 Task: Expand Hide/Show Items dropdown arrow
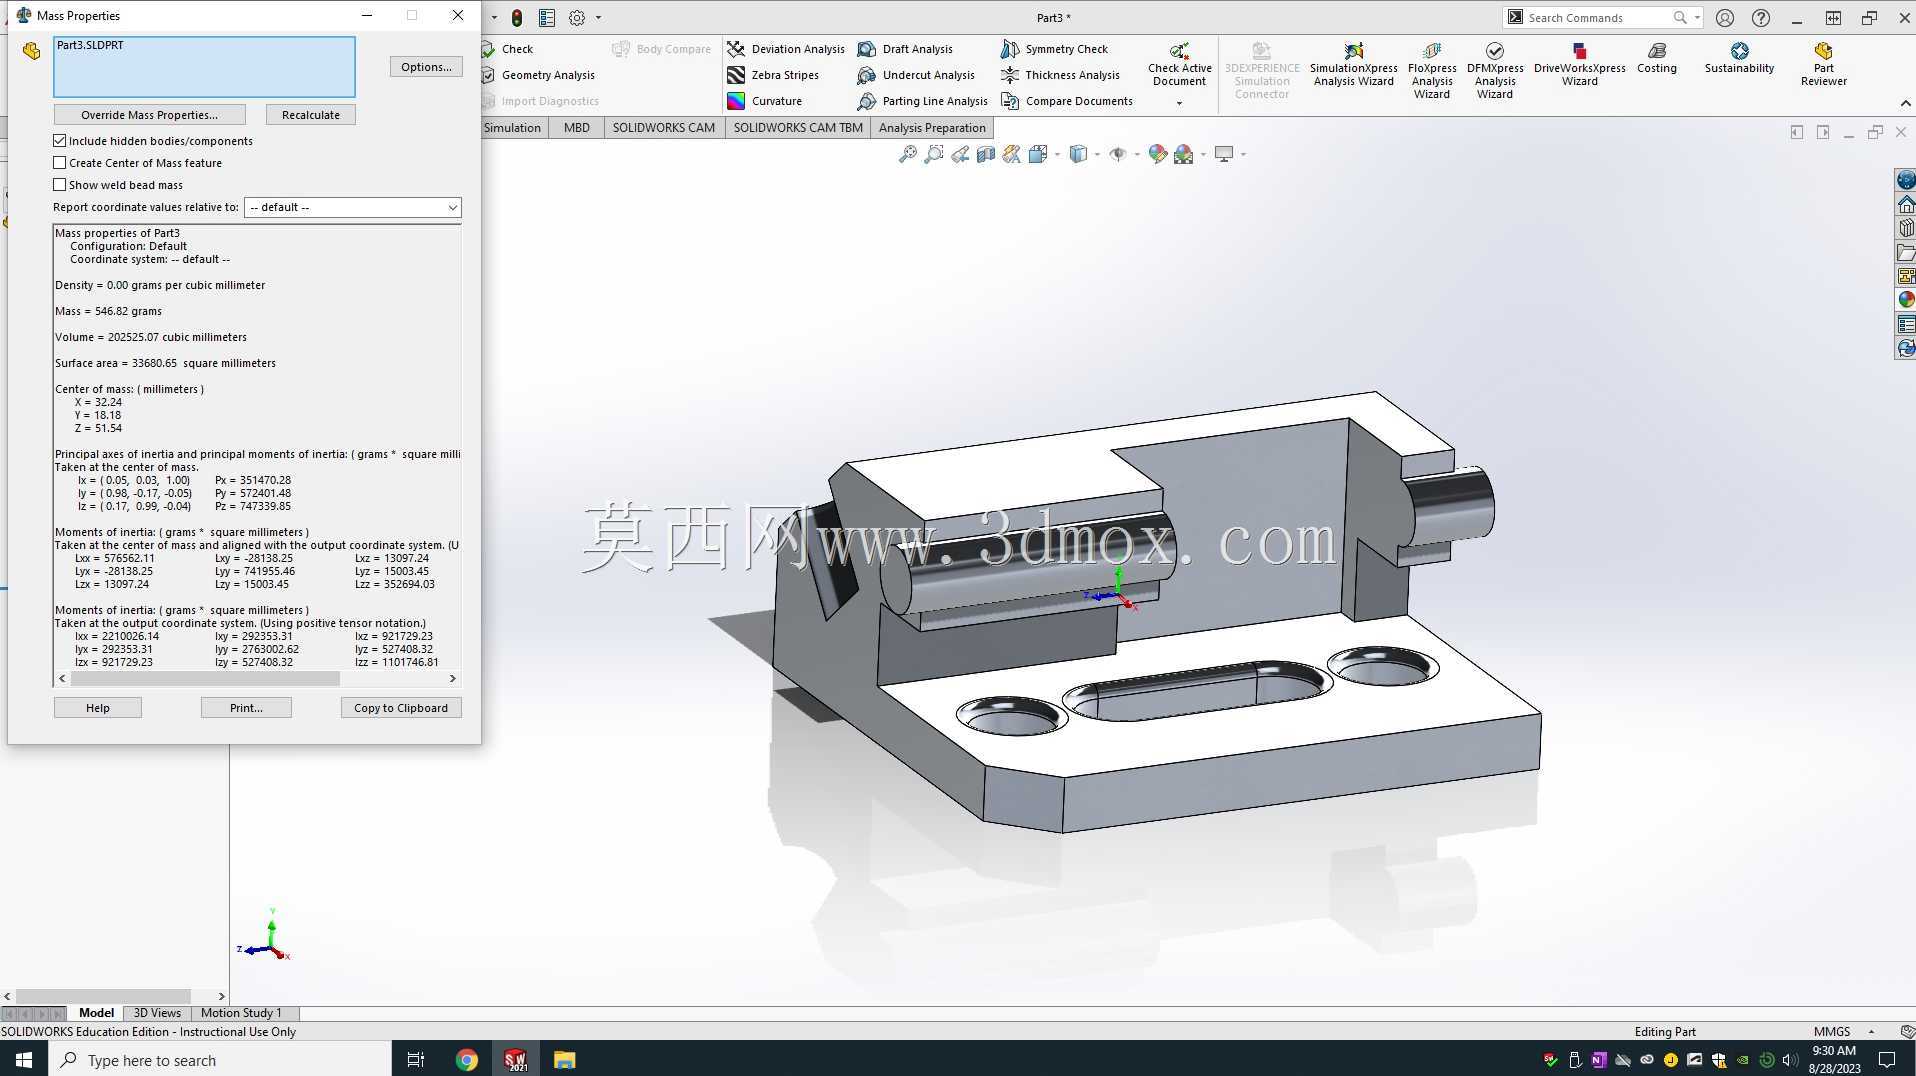pos(1137,154)
